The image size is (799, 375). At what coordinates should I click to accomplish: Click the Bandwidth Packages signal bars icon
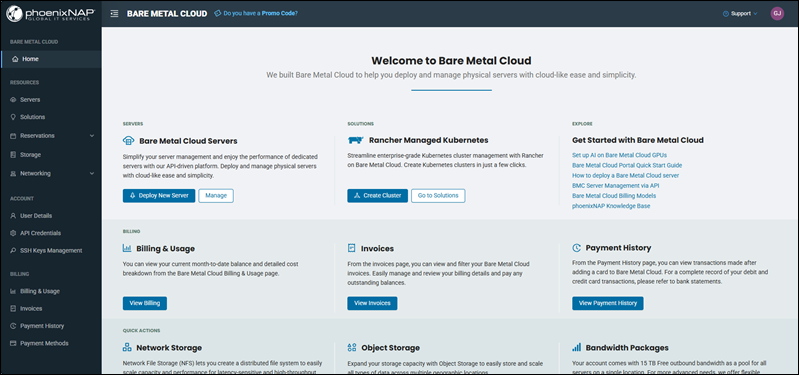576,347
